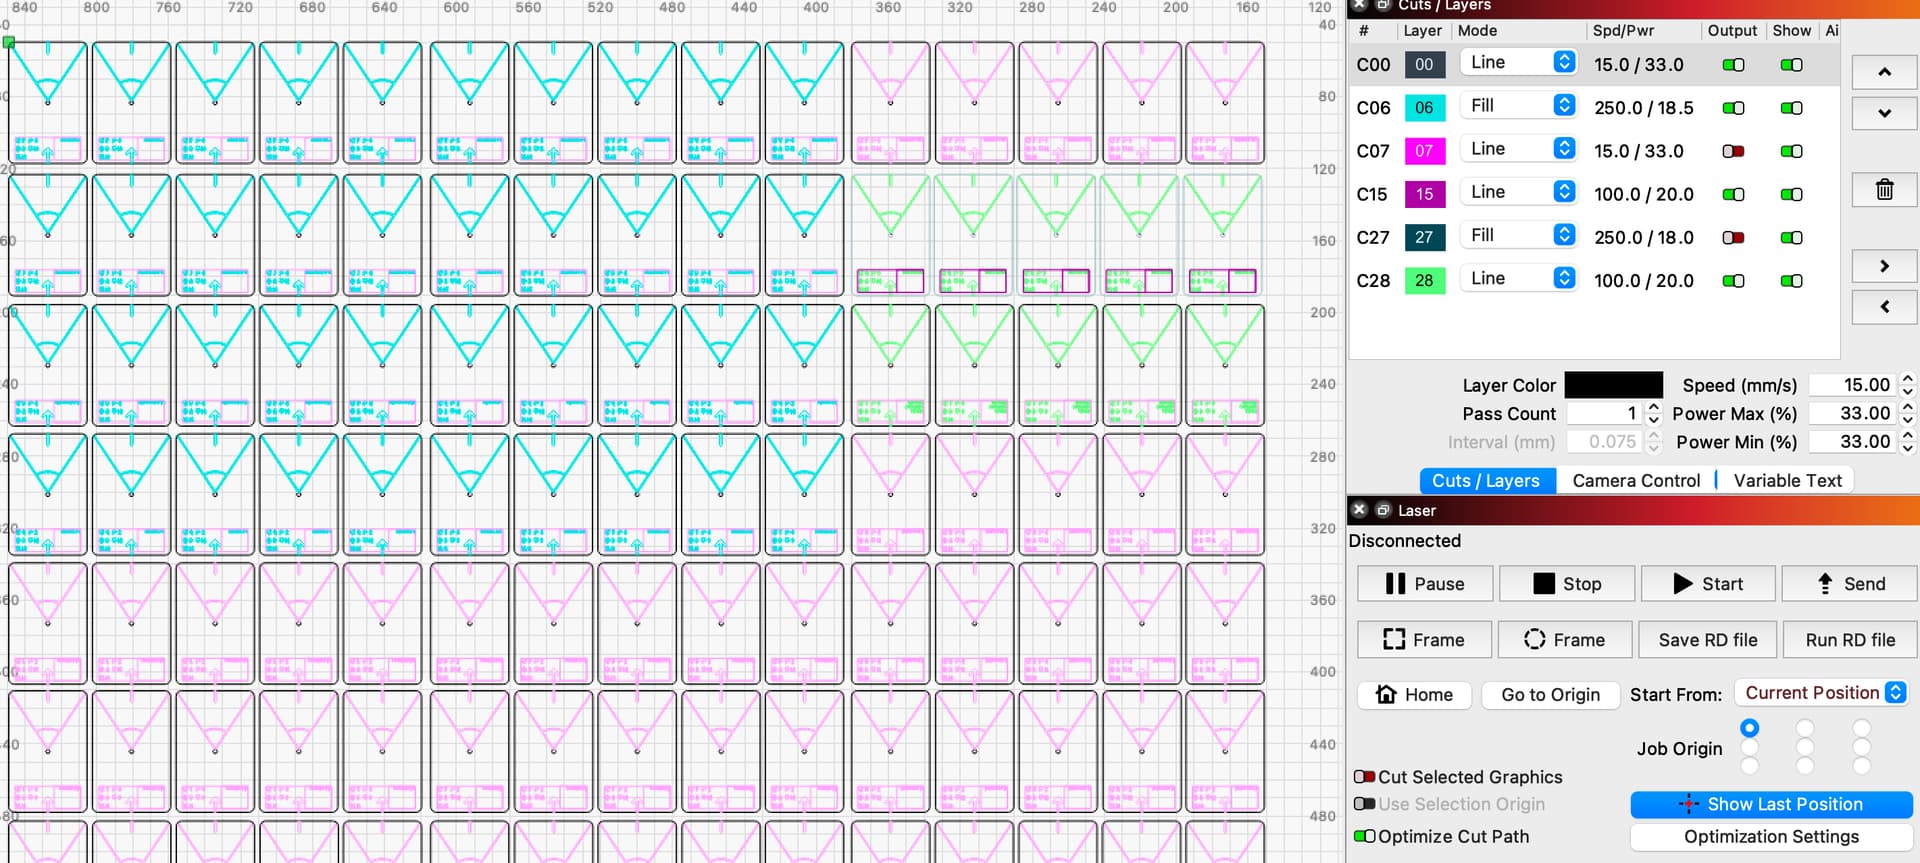Toggle Show for layer C07
The height and width of the screenshot is (863, 1920).
(1791, 151)
